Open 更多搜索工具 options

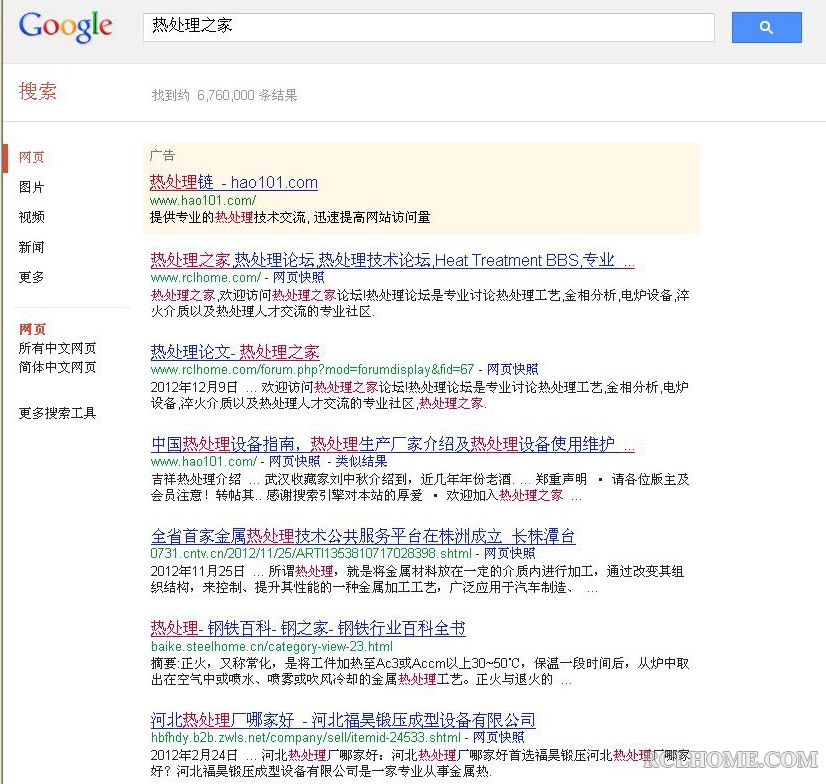[57, 413]
